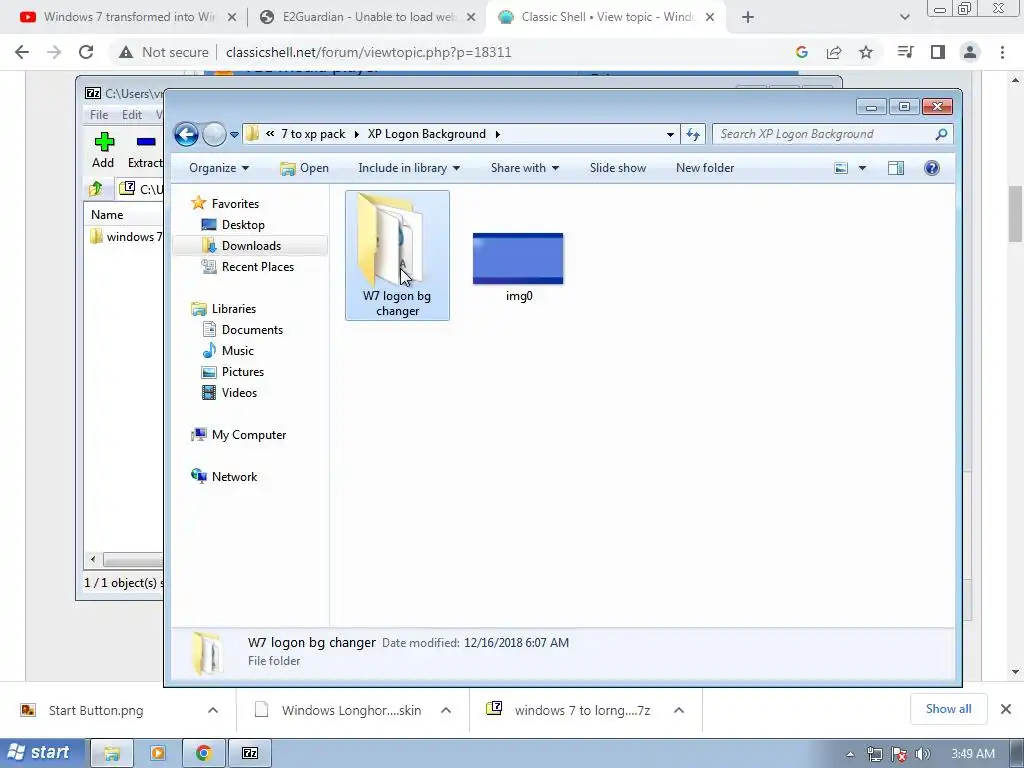Expand Share with menu

point(525,168)
